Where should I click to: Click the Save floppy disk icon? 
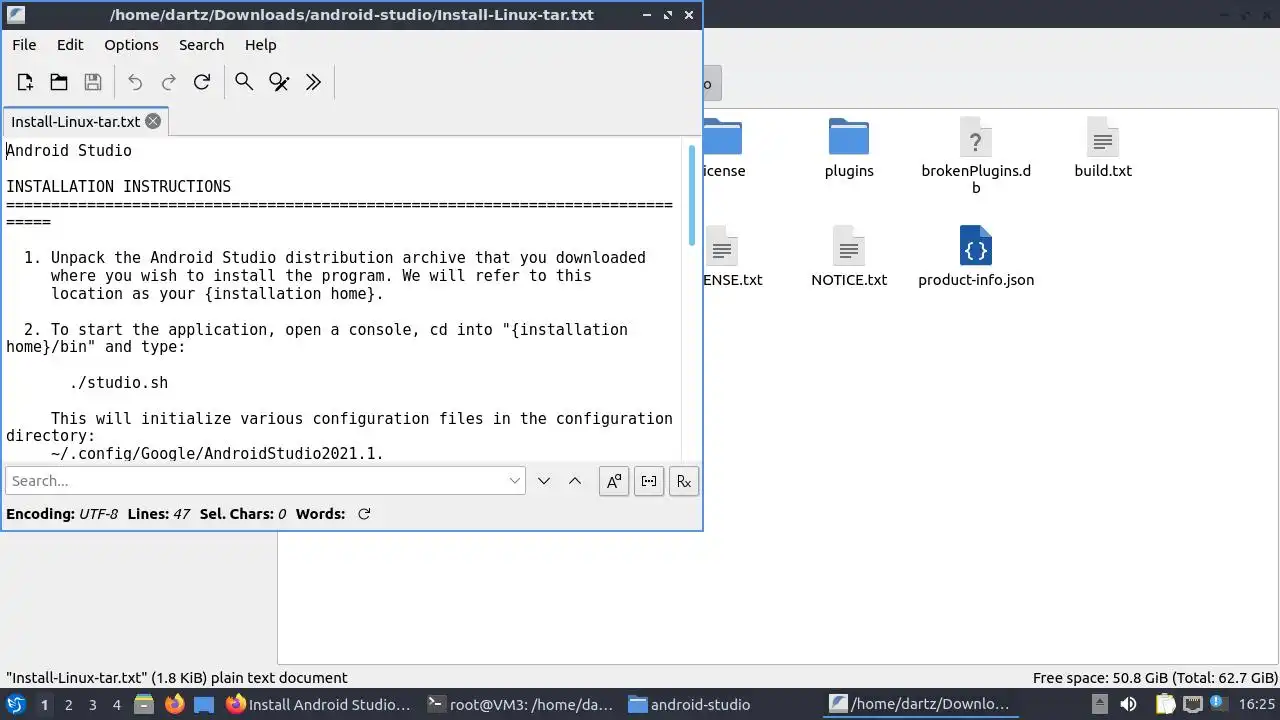click(93, 82)
